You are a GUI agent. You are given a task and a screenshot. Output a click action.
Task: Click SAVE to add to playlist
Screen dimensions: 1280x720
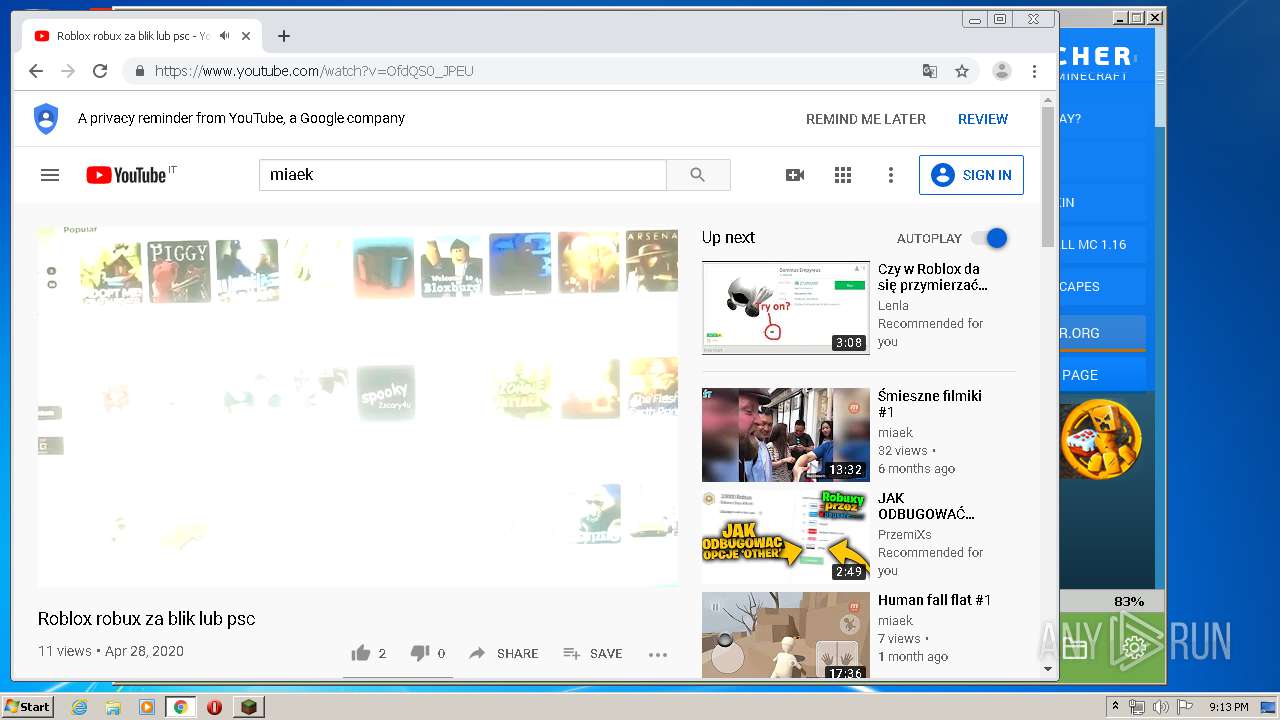tap(593, 653)
